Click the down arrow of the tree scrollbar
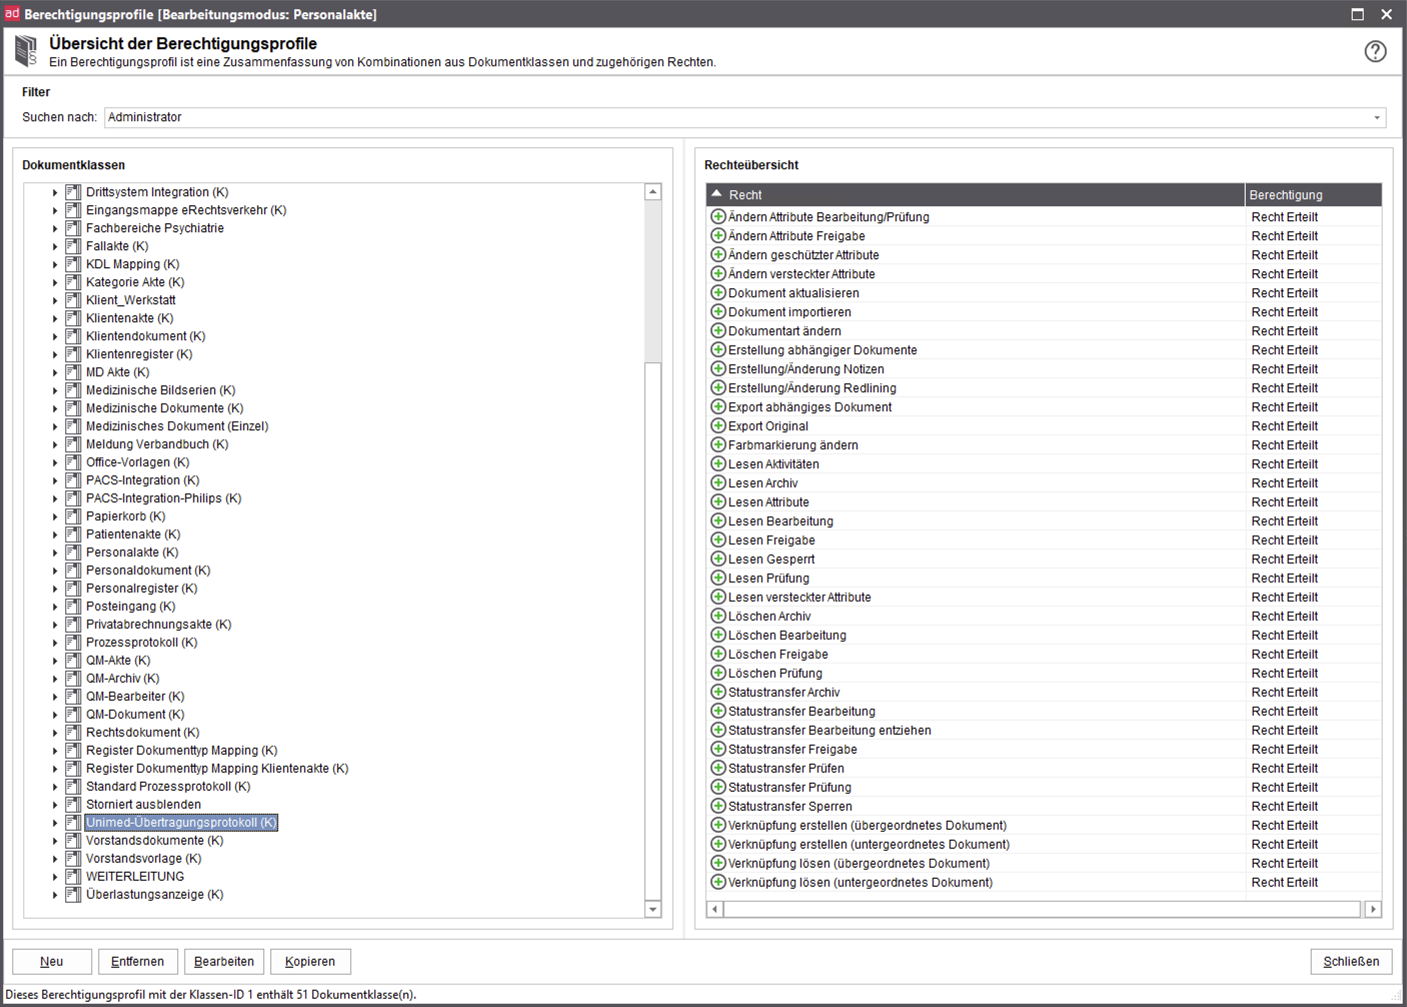The width and height of the screenshot is (1407, 1007). [x=652, y=910]
